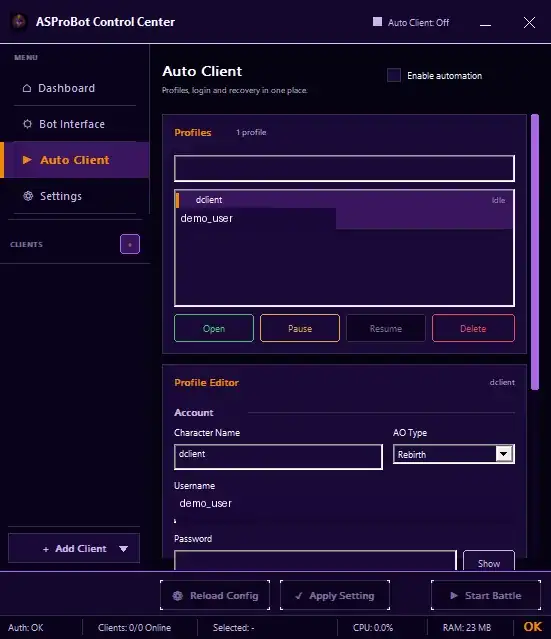Click the Bot Interface gear icon
Screen dimensions: 551x639
pos(27,124)
